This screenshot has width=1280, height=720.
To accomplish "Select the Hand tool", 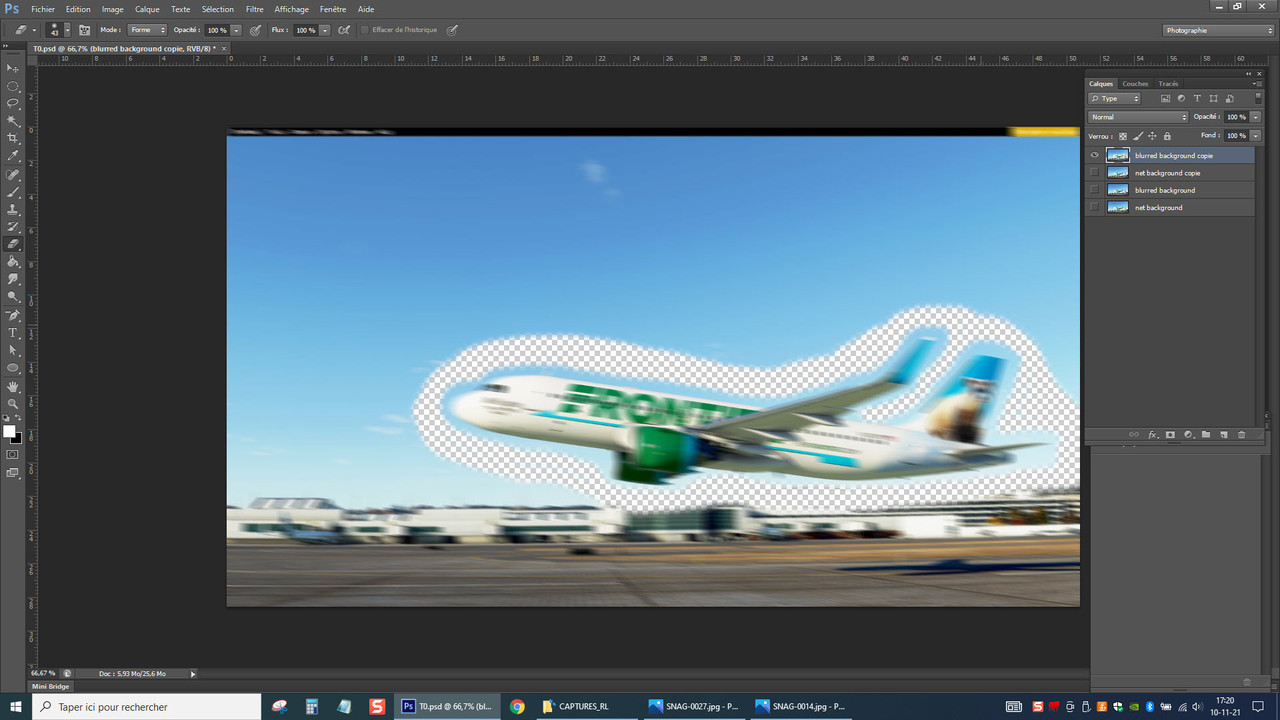I will click(x=13, y=386).
